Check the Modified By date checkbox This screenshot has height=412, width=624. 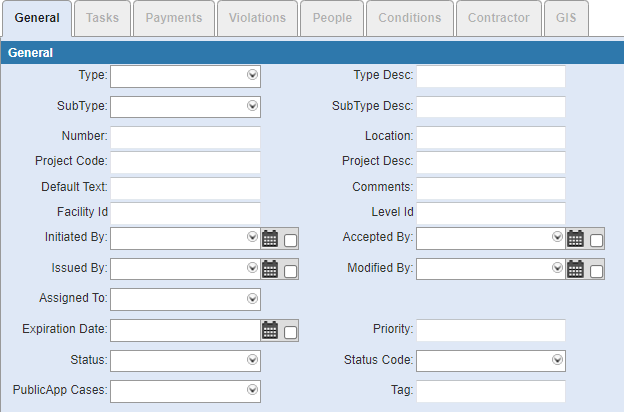point(596,271)
